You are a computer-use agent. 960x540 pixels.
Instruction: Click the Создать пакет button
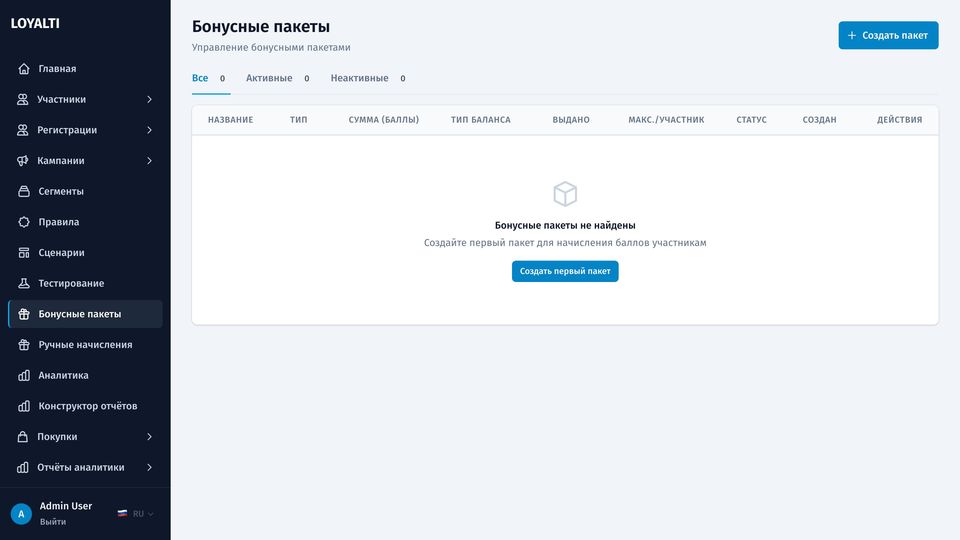888,36
